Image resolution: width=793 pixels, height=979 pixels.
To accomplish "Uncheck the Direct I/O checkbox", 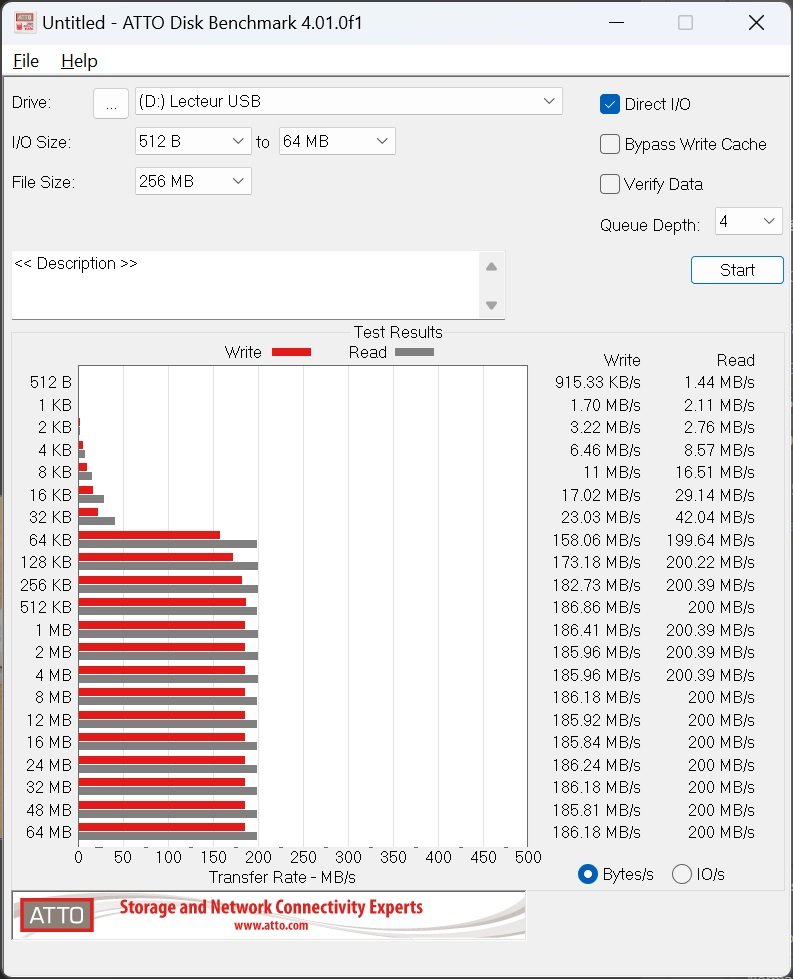I will click(x=609, y=104).
